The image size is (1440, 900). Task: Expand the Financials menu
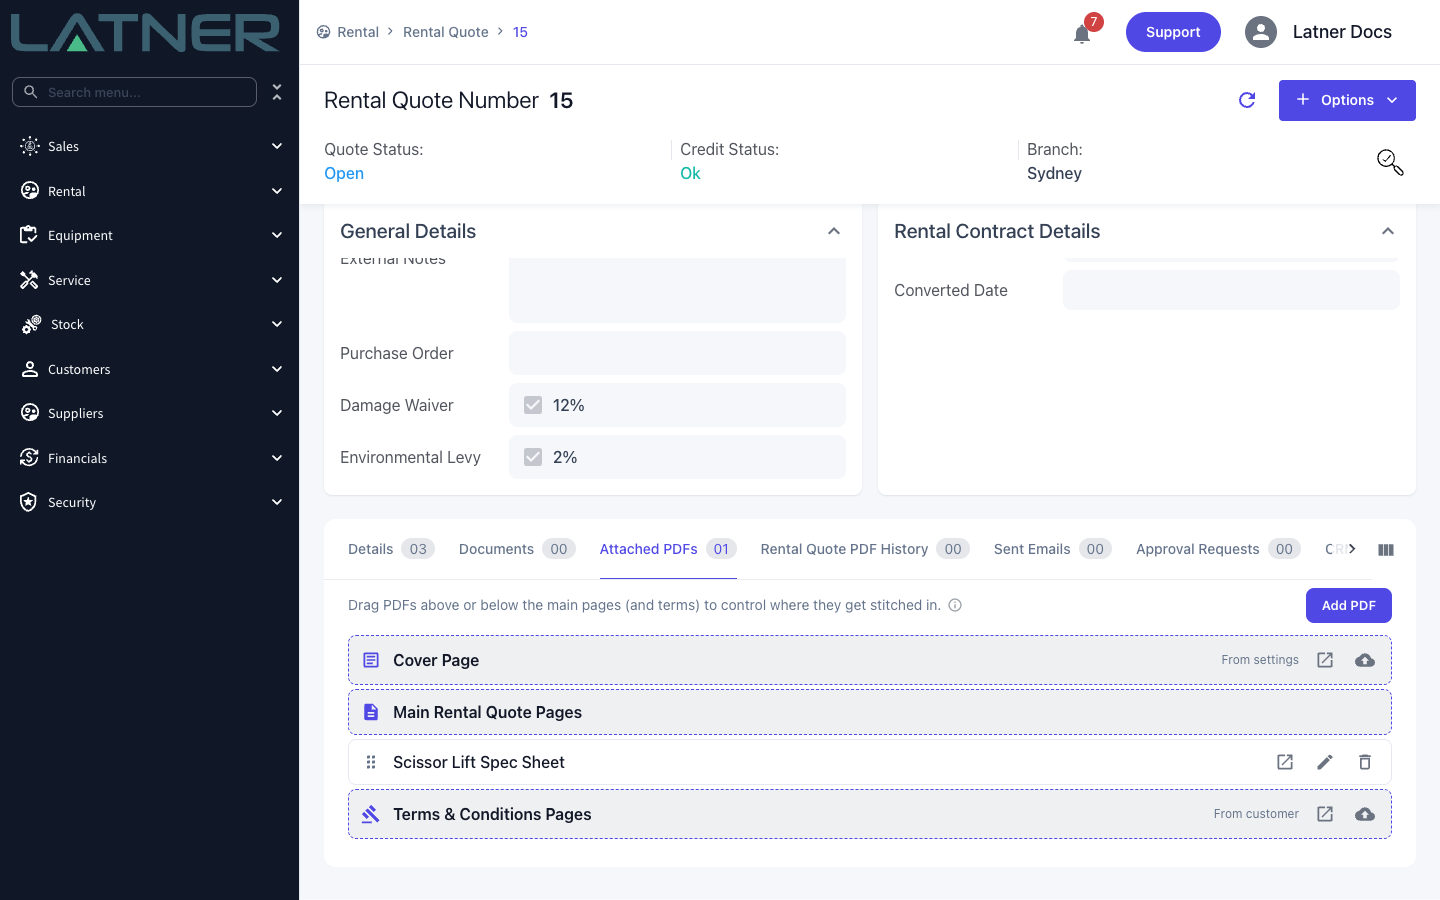150,458
